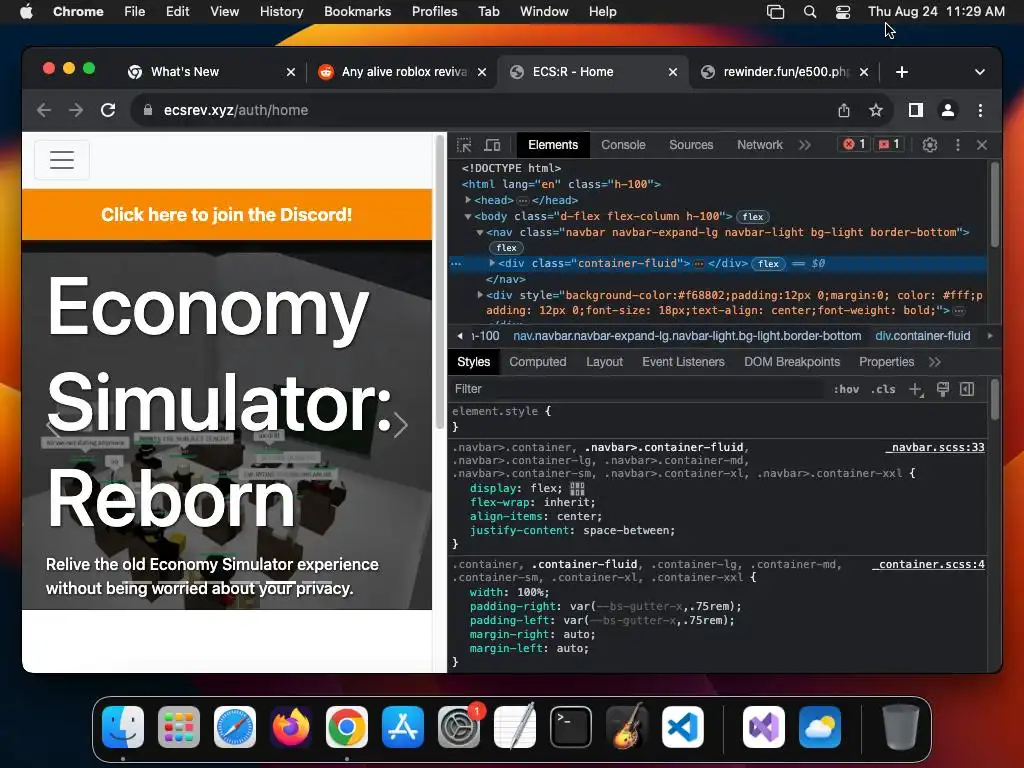The width and height of the screenshot is (1024, 768).
Task: Switch to the Console tab
Action: coord(623,145)
